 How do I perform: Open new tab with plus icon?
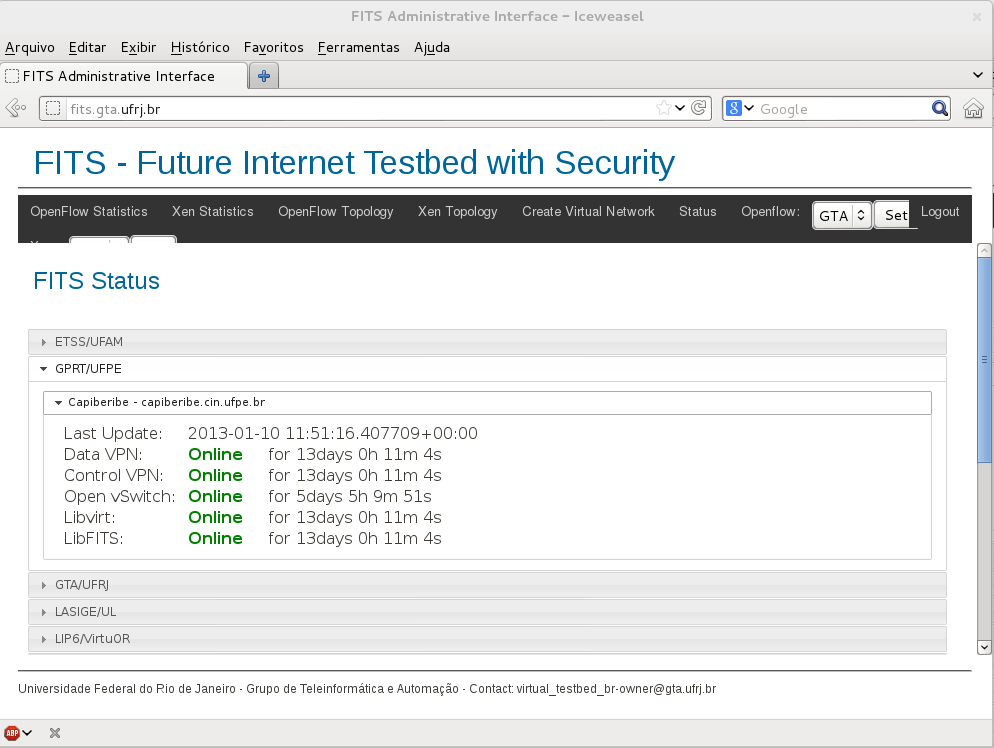tap(264, 76)
